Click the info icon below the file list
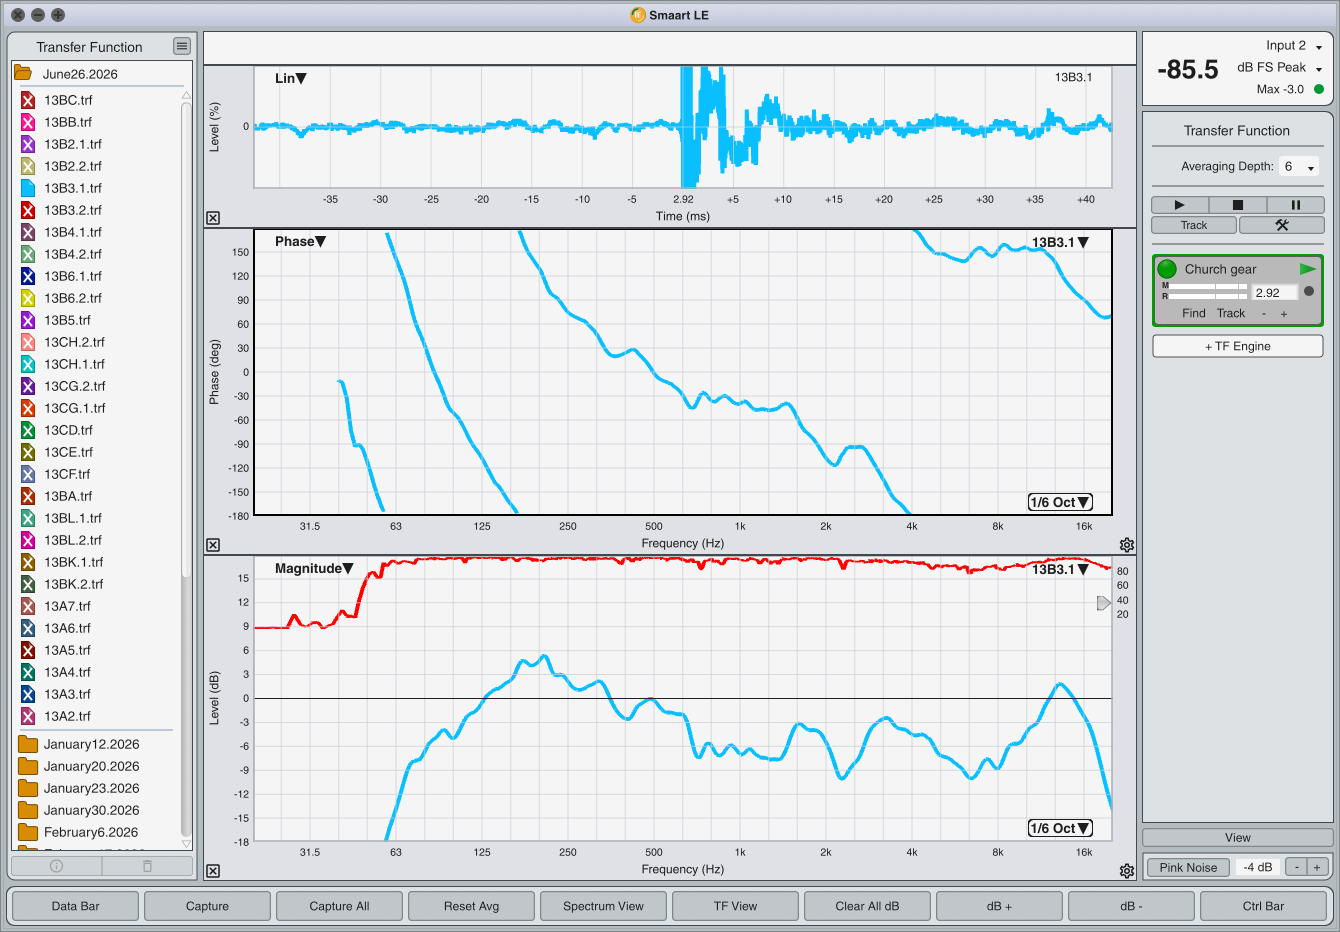Viewport: 1340px width, 932px height. (56, 866)
